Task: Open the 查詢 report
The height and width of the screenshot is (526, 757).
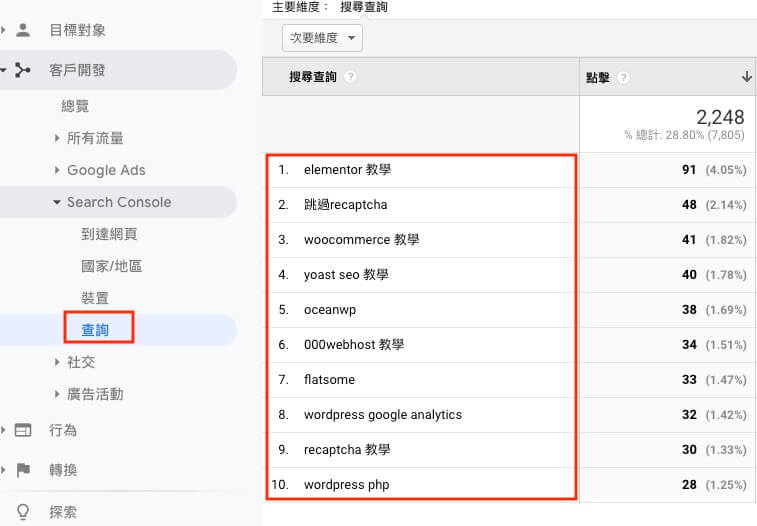Action: [x=95, y=330]
